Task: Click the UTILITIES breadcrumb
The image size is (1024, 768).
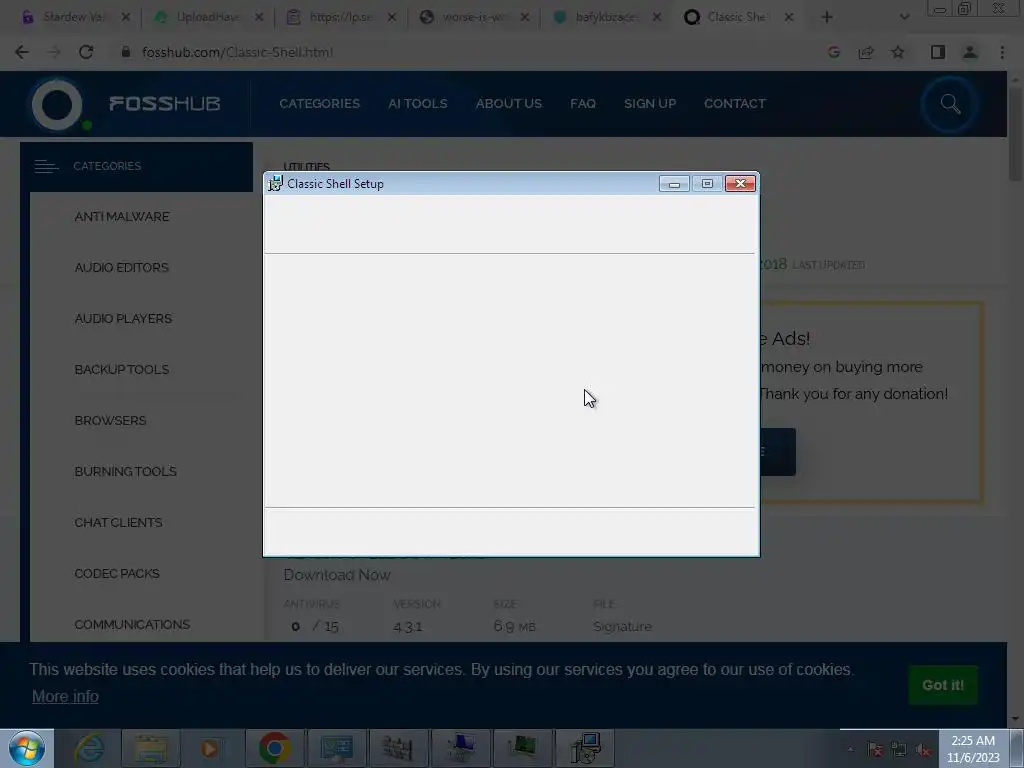Action: [306, 167]
